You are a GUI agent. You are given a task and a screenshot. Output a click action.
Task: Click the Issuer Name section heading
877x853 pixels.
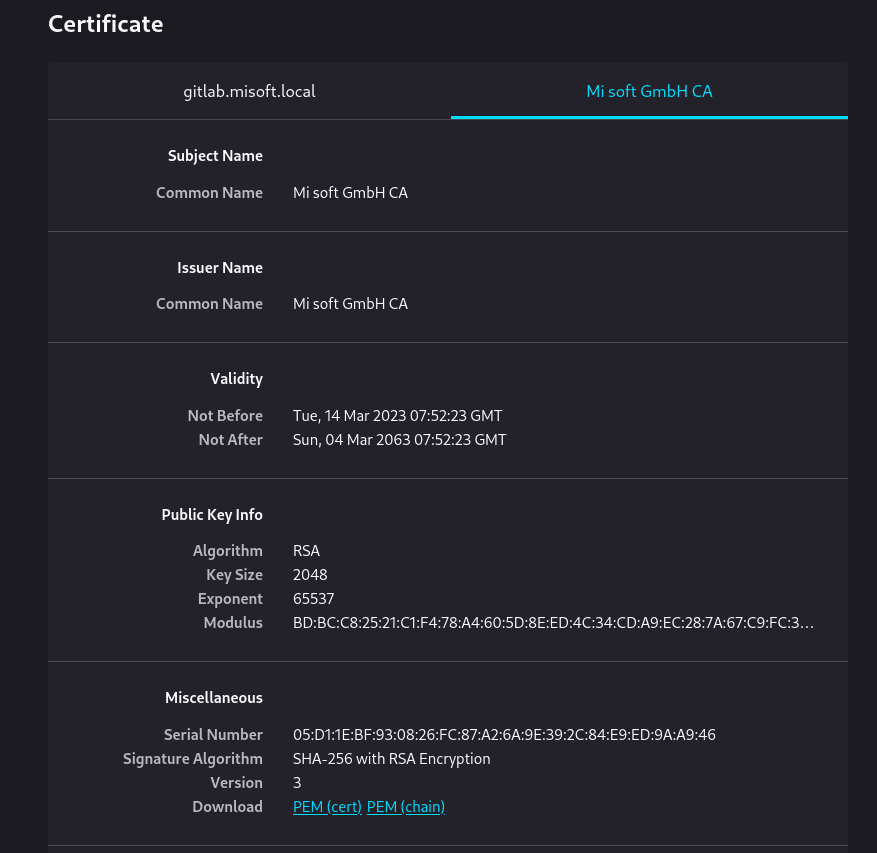pos(220,268)
